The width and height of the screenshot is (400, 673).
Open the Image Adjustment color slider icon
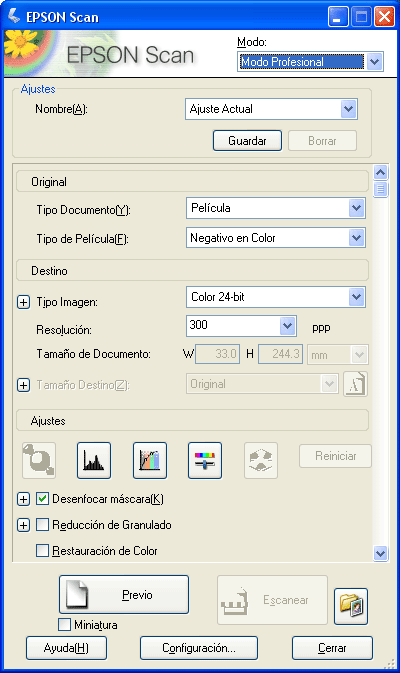pyautogui.click(x=205, y=461)
